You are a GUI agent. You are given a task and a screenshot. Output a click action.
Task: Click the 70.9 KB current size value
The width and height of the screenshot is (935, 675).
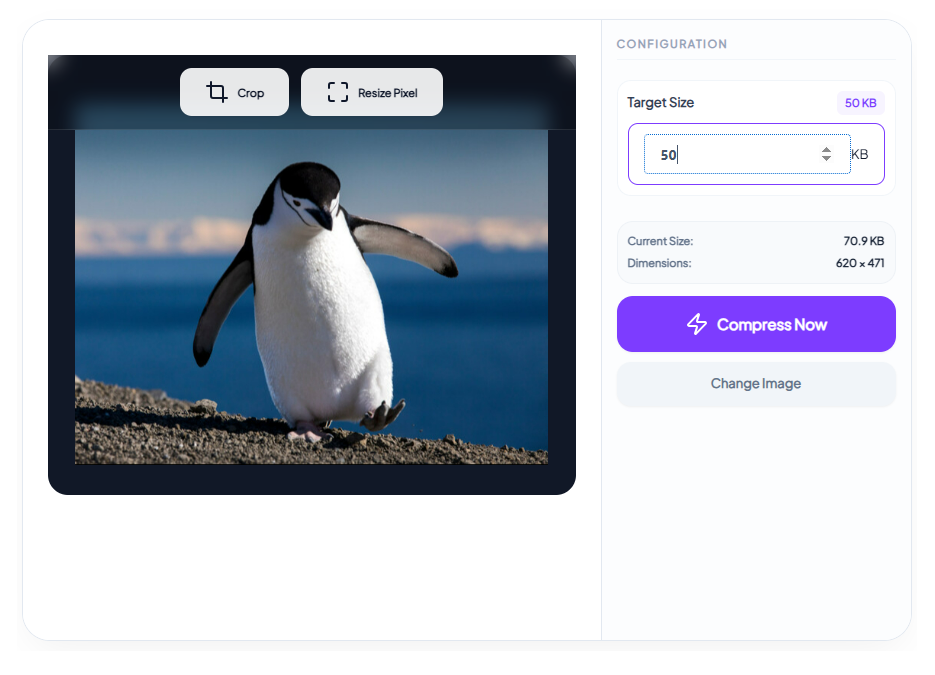point(863,241)
